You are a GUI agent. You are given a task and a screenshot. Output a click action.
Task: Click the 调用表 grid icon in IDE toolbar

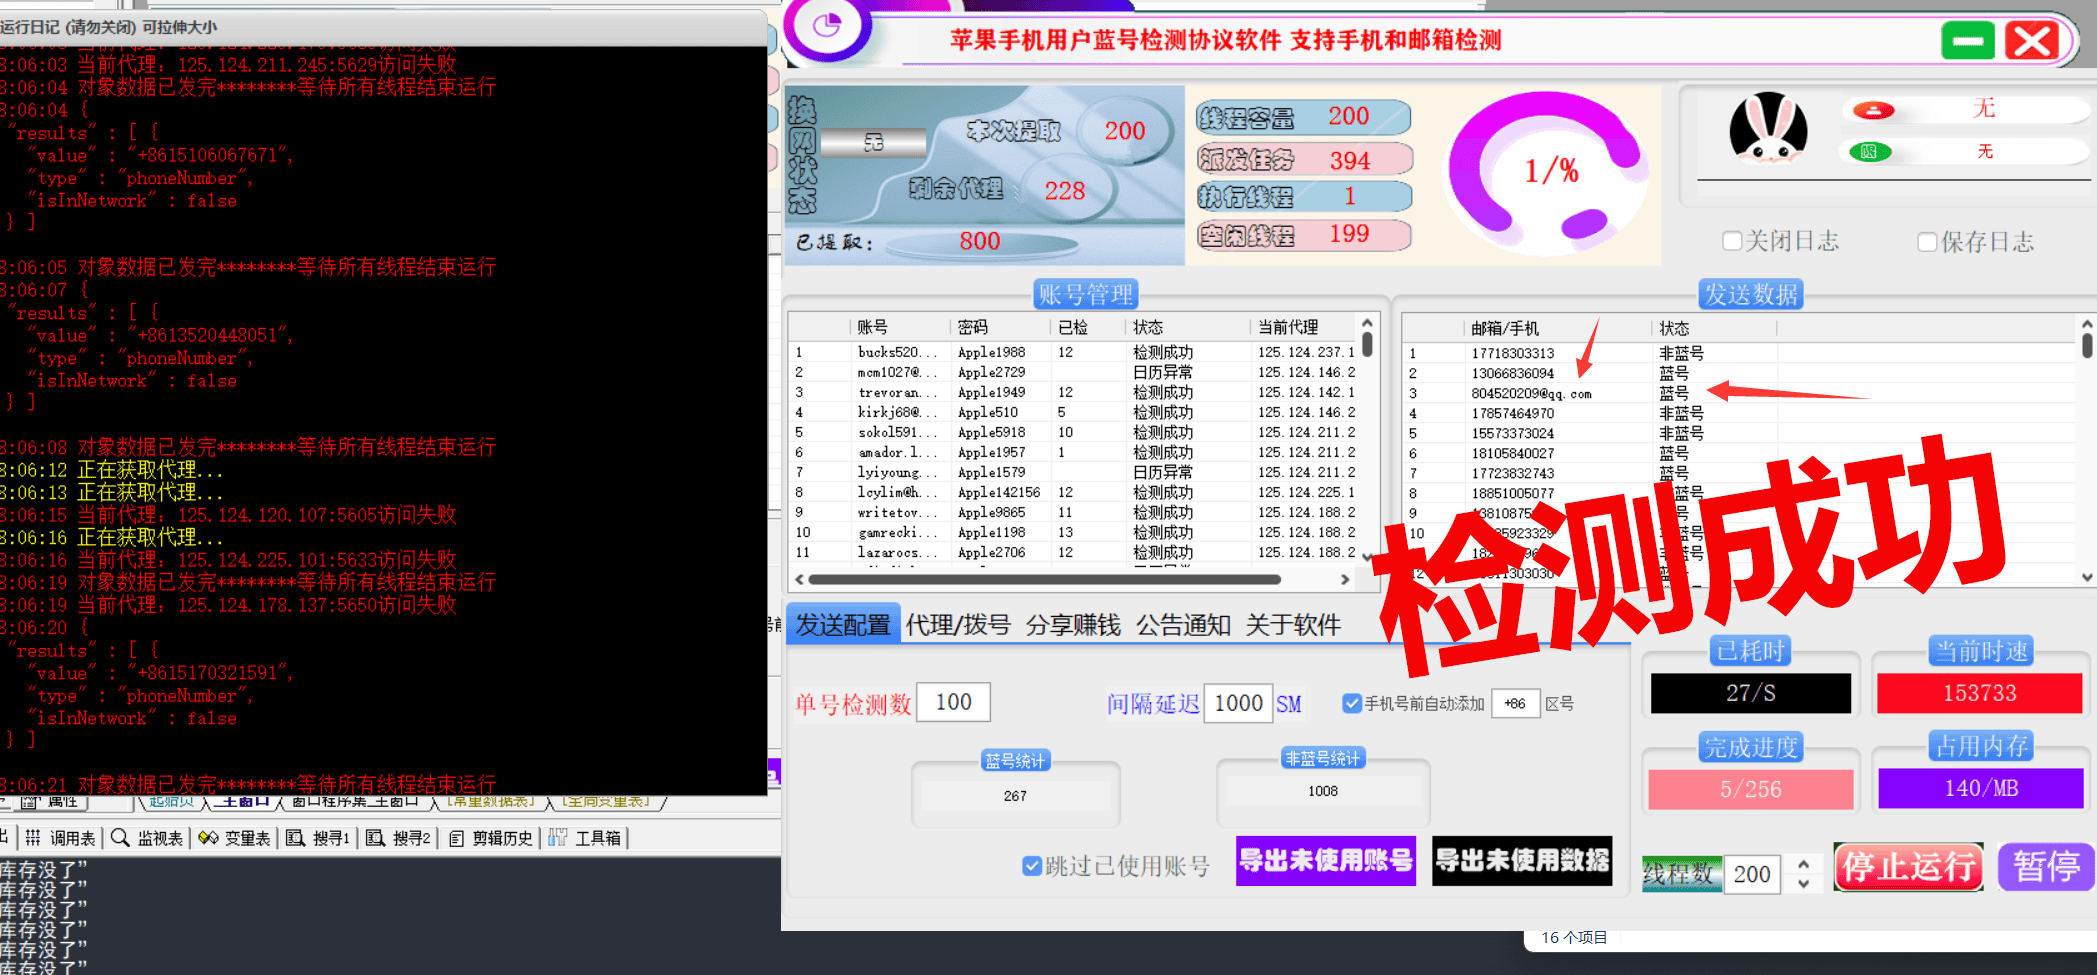[x=33, y=838]
